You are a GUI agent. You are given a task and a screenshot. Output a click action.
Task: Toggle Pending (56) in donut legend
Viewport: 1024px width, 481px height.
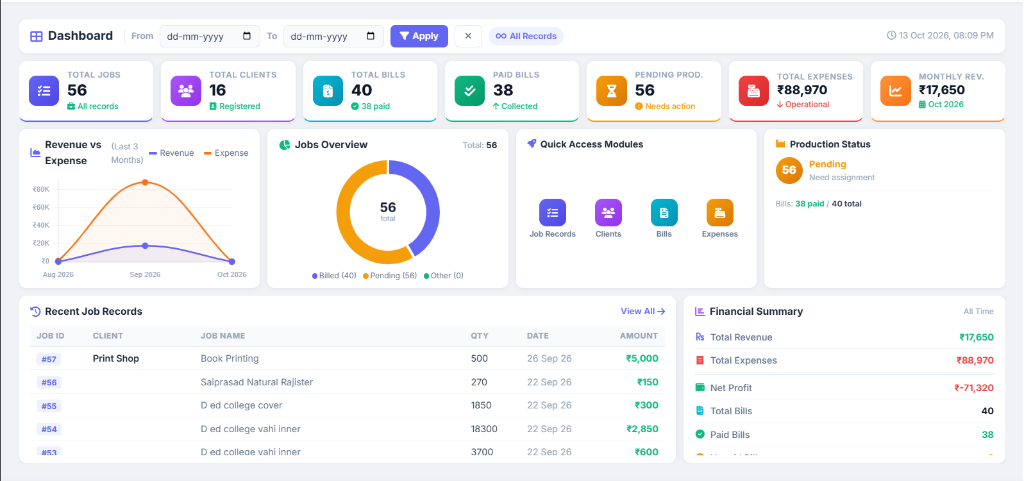pos(390,275)
